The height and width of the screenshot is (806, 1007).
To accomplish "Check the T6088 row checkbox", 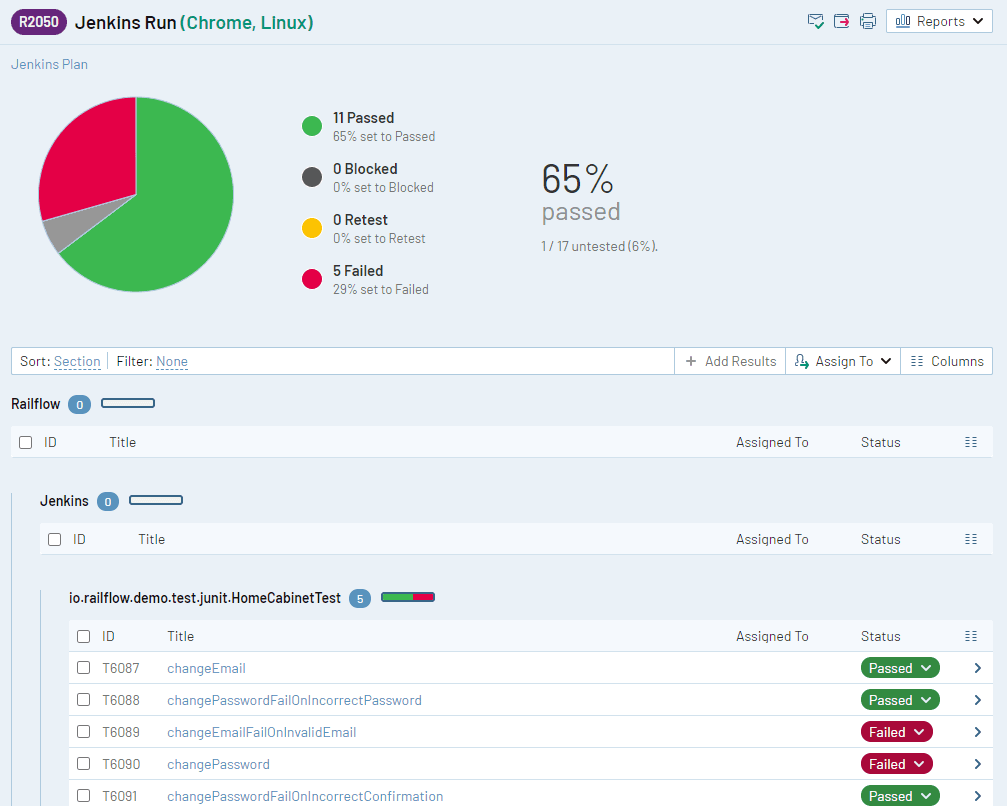I will (83, 699).
